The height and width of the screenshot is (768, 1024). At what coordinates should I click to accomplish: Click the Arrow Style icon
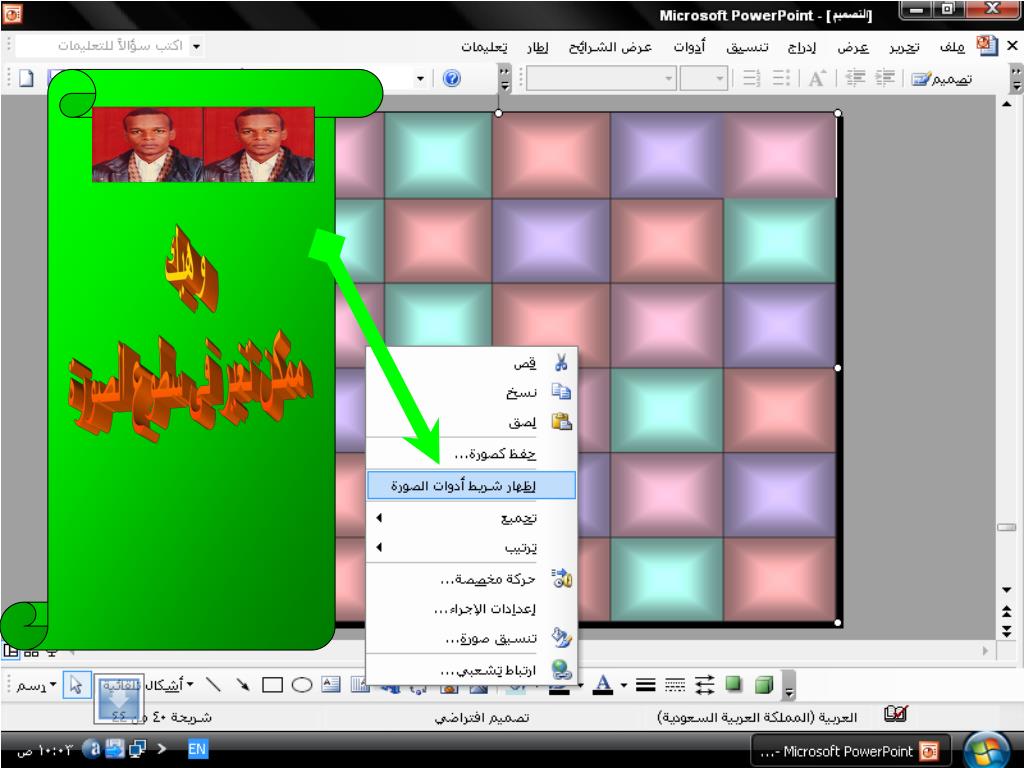coord(705,685)
